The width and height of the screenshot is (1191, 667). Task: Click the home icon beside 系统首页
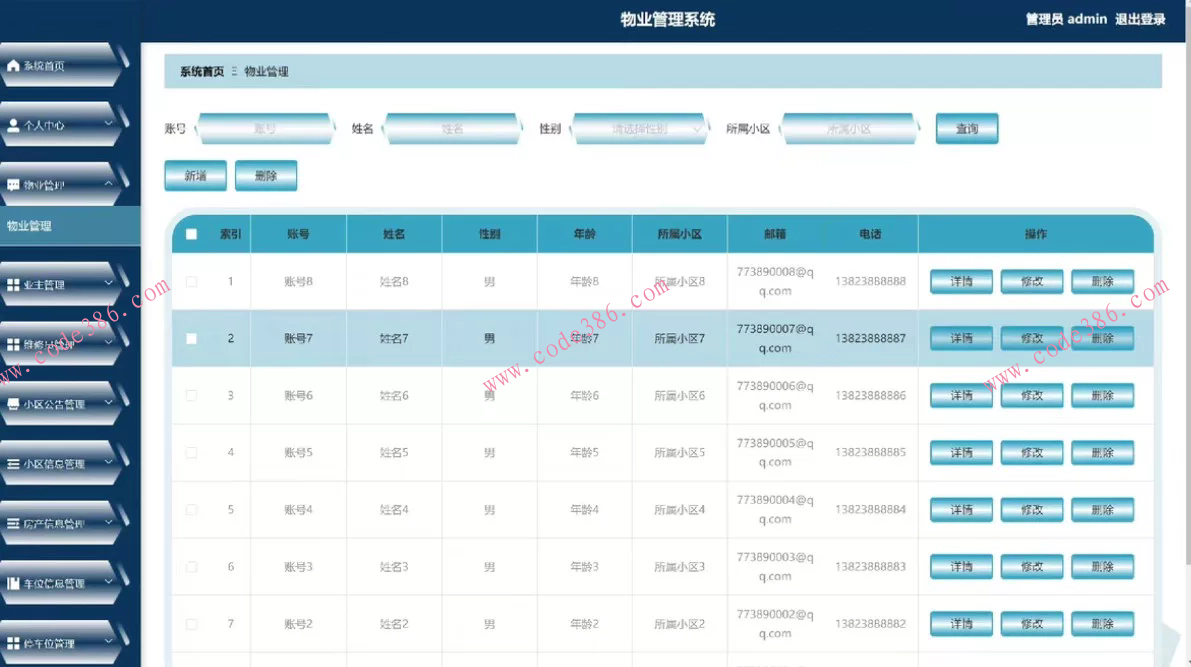point(13,65)
